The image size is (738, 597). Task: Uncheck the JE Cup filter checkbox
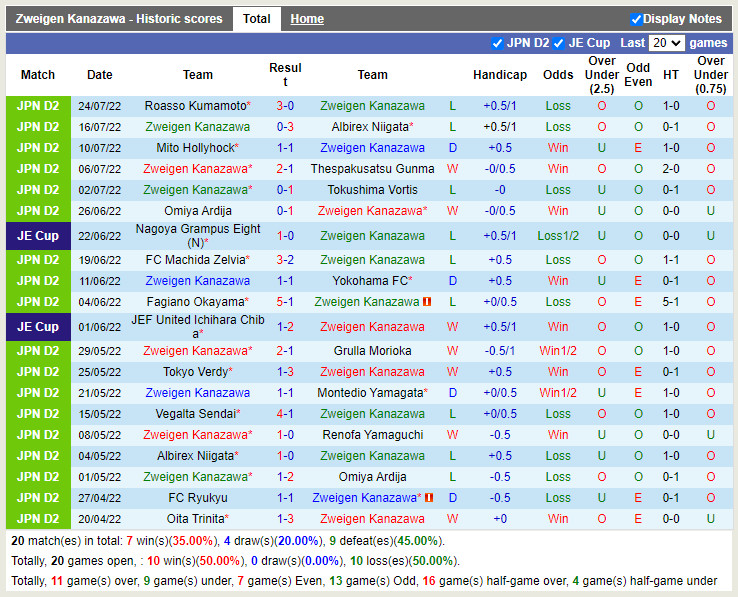(x=560, y=43)
